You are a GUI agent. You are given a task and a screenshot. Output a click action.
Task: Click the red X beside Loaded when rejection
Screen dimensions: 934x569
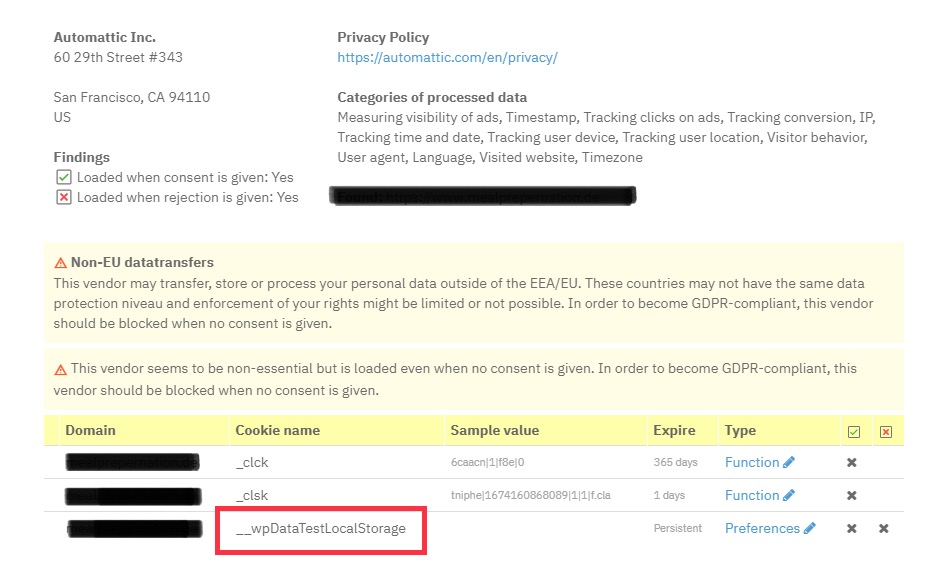pyautogui.click(x=64, y=197)
